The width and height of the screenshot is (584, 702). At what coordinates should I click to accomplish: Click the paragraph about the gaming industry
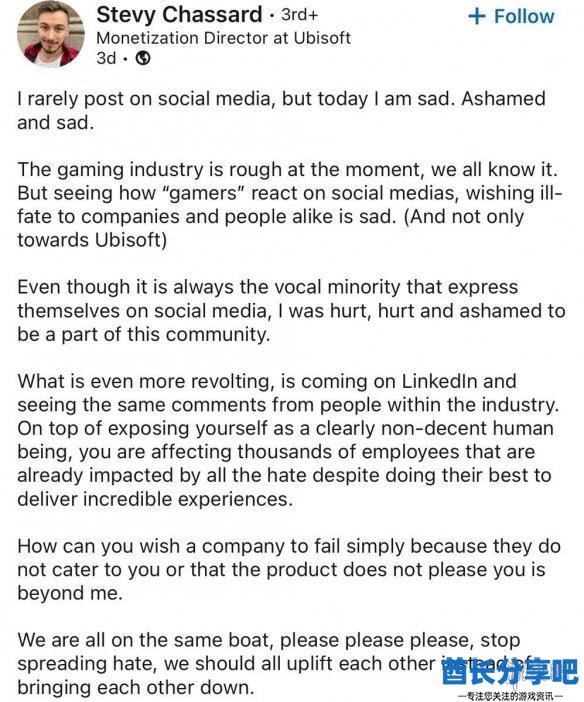point(289,205)
